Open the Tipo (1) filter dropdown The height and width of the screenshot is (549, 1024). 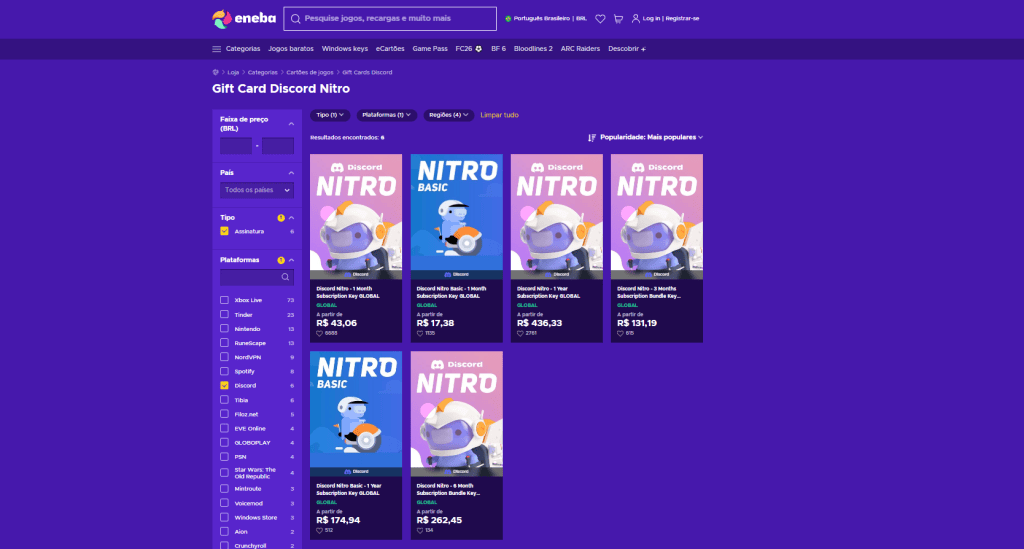(x=330, y=115)
